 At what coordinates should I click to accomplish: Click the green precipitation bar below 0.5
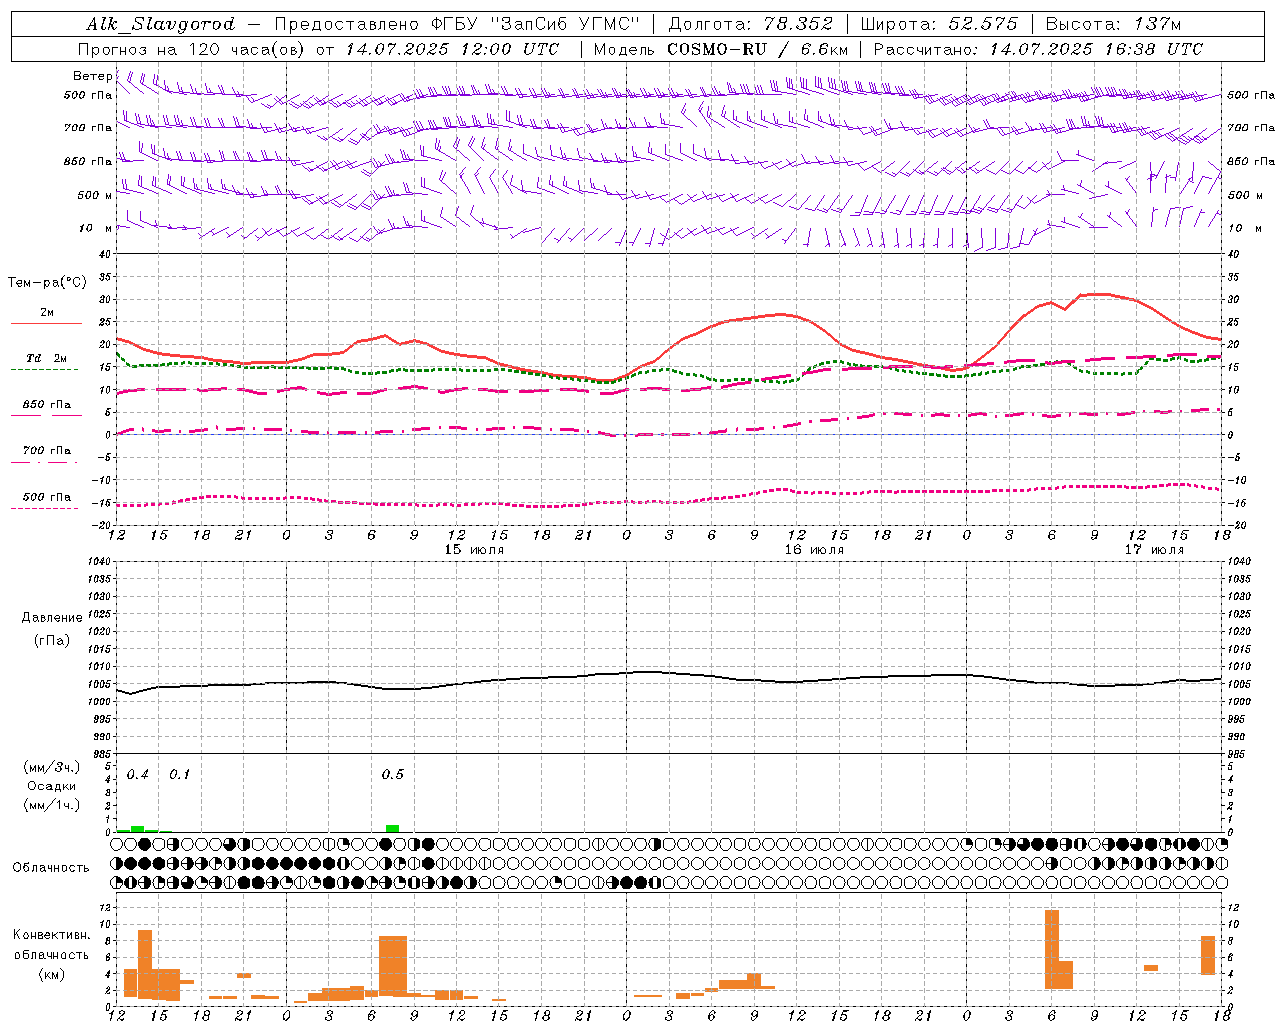coord(393,828)
